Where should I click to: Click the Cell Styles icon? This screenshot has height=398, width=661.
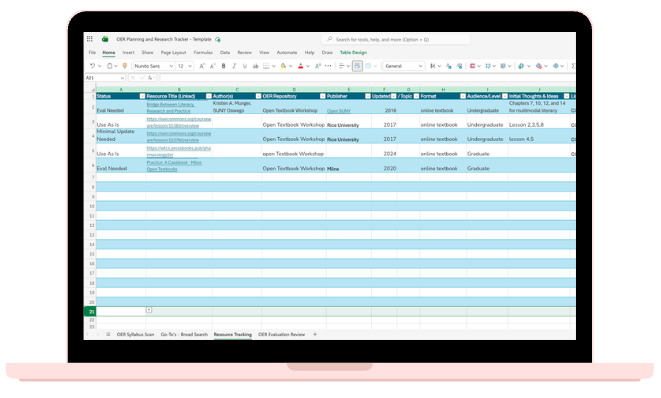click(x=487, y=66)
